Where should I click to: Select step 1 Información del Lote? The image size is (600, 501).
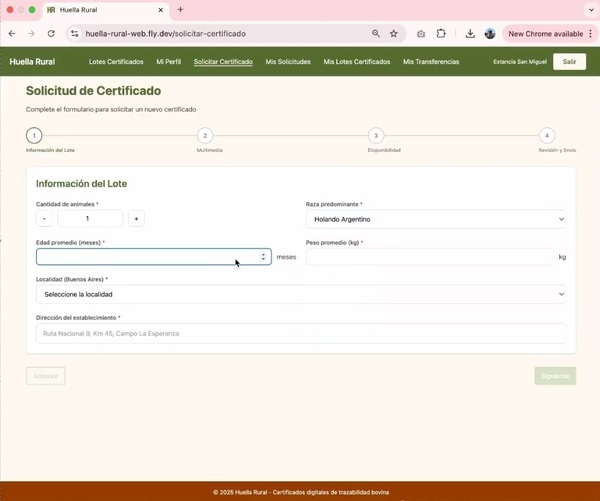point(34,135)
